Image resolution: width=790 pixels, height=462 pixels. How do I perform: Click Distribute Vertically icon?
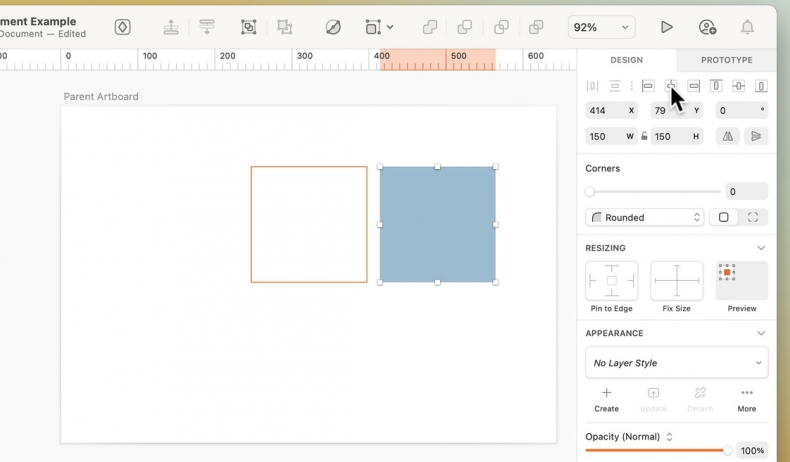615,86
